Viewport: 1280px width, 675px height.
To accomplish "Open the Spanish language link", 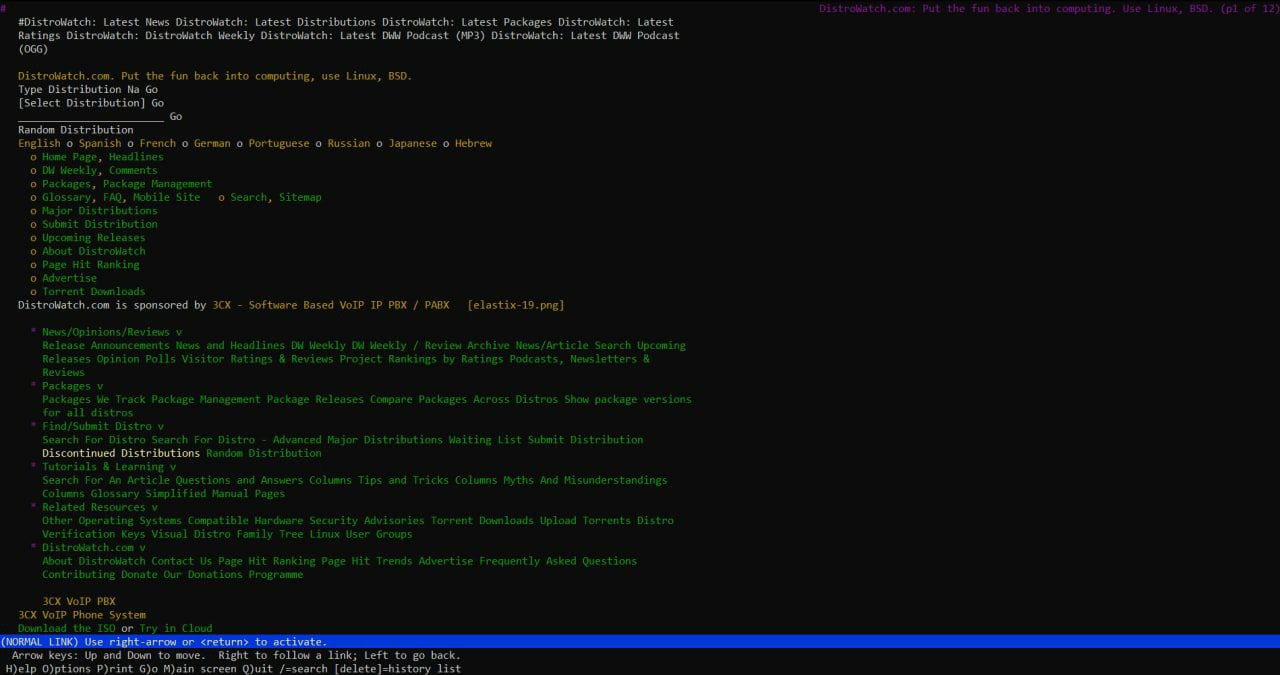I will pos(100,143).
